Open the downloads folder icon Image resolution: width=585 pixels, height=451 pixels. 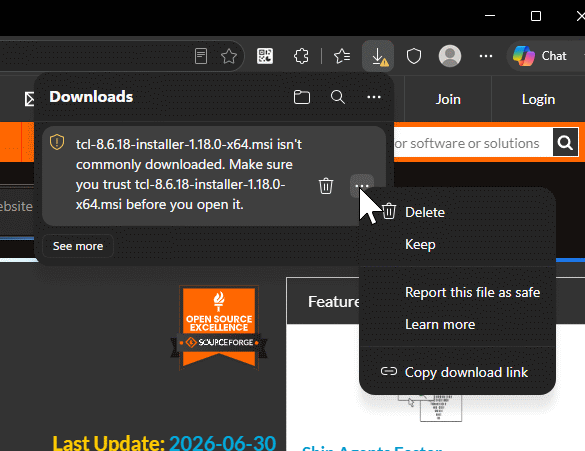point(301,97)
